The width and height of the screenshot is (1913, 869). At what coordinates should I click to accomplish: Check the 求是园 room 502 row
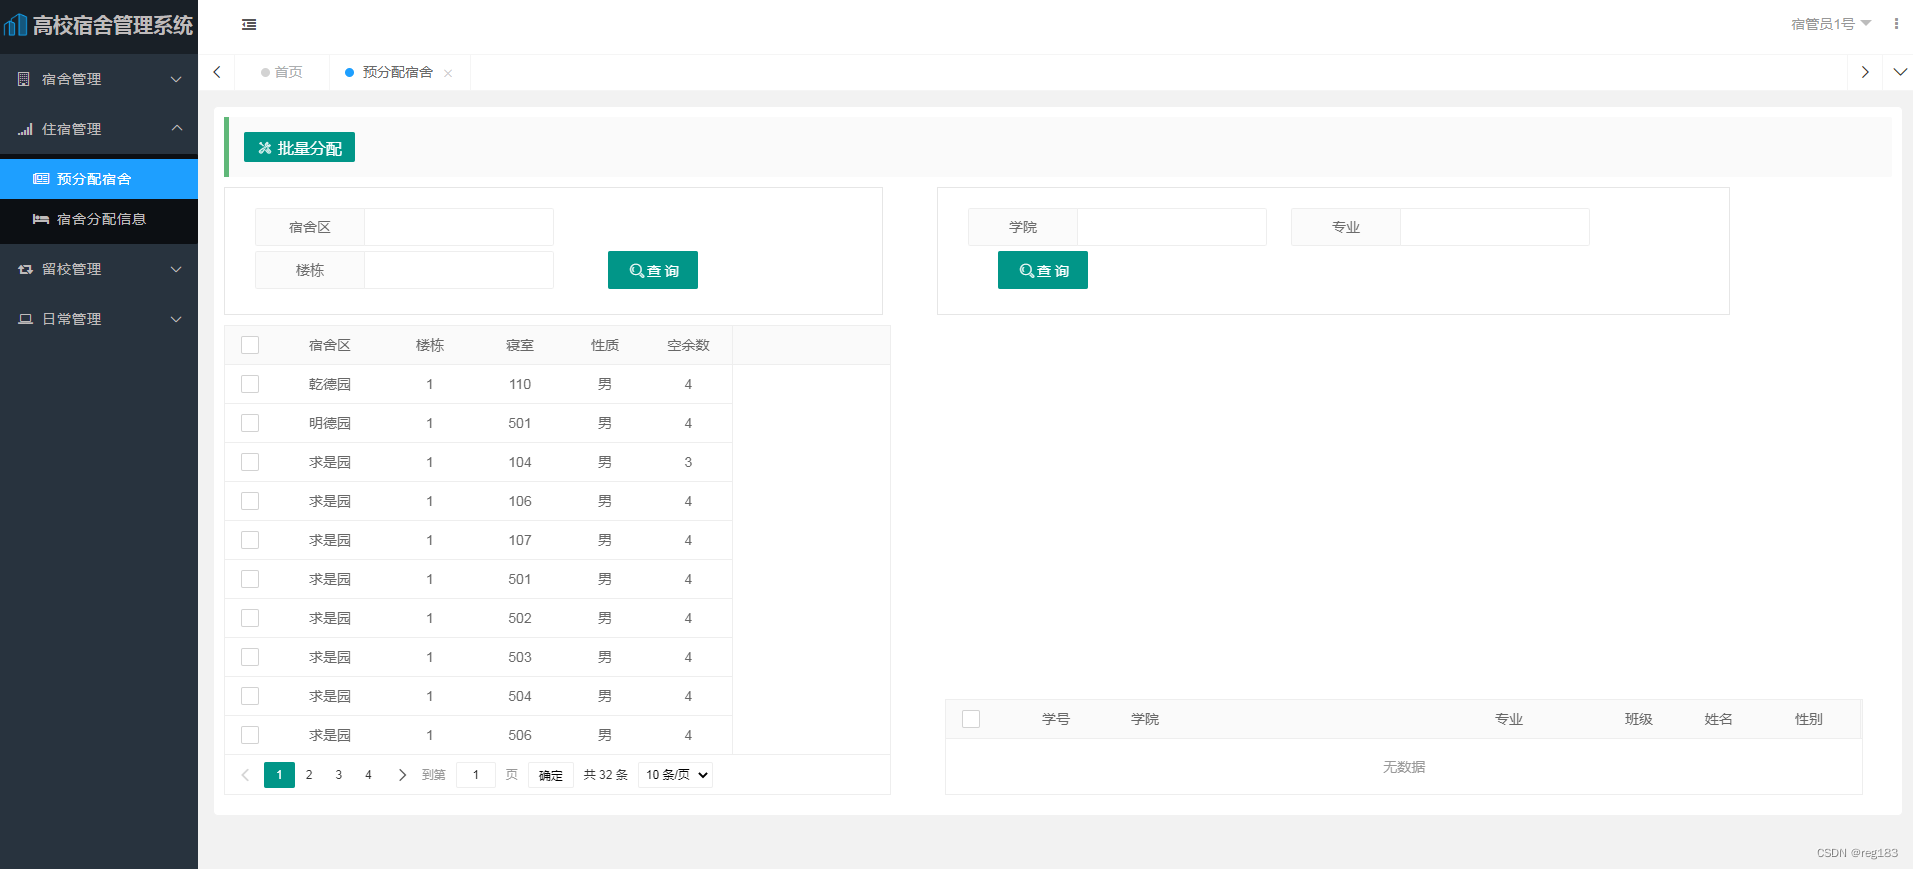(x=250, y=618)
